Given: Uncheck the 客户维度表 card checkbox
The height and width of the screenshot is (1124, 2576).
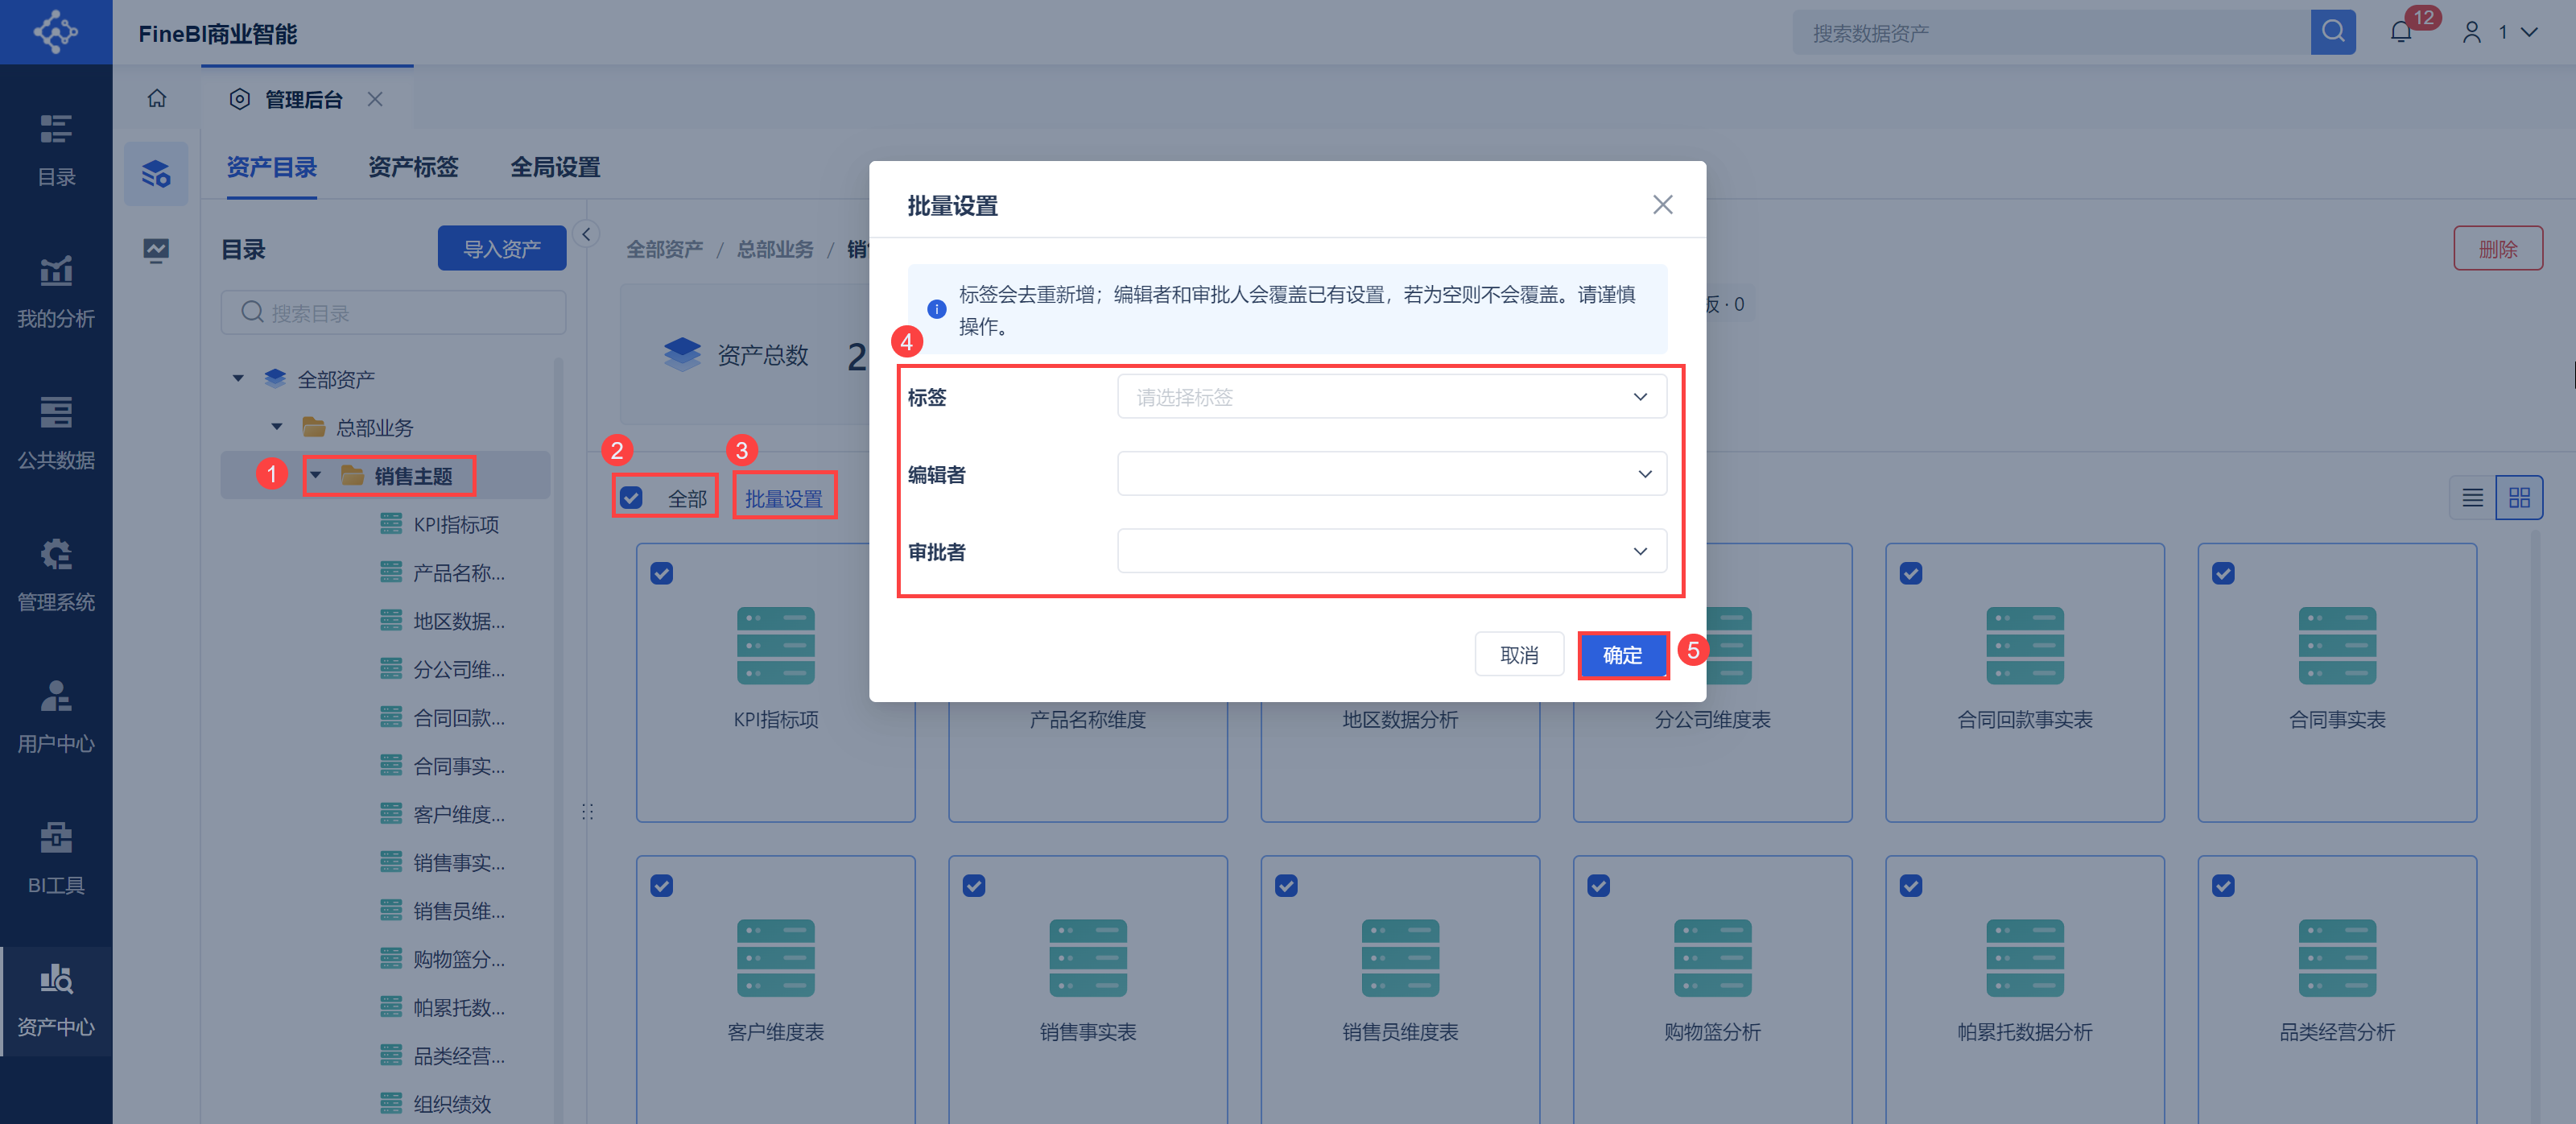Looking at the screenshot, I should click(662, 886).
